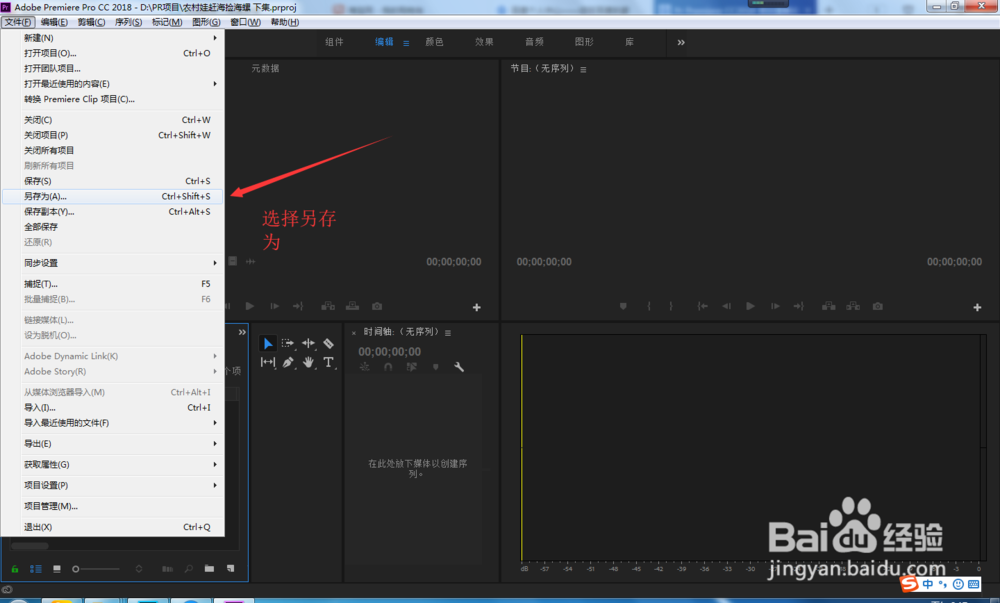
Task: Open the Find icon in the project panel
Action: [188, 568]
